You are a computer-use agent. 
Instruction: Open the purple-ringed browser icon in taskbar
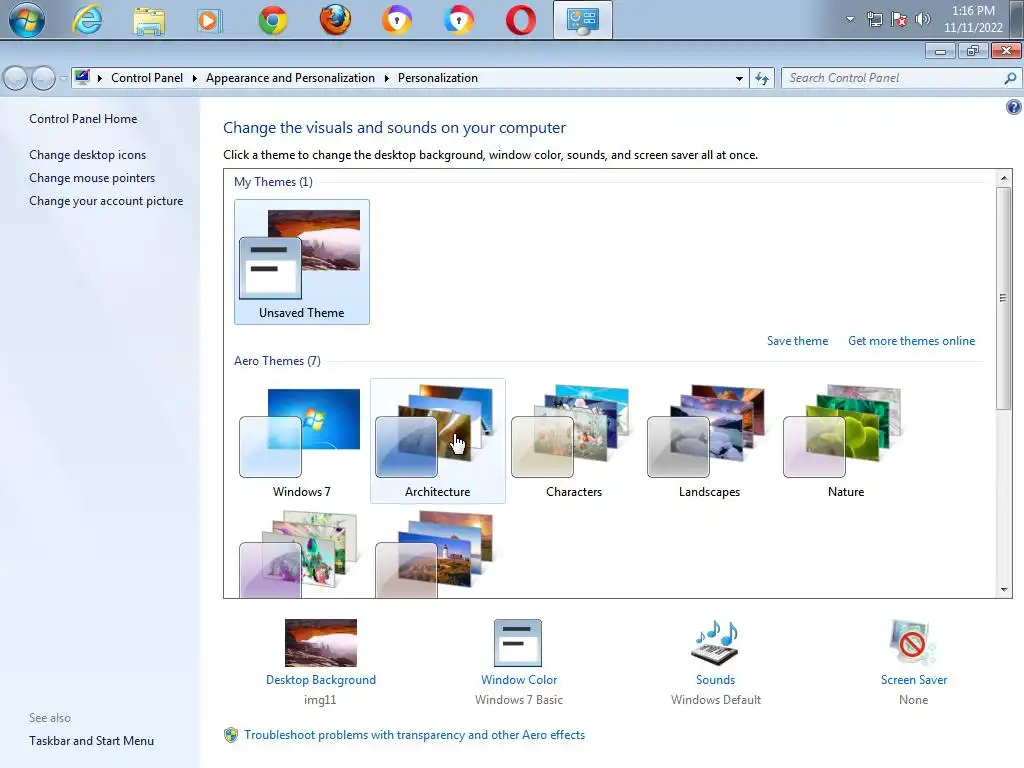397,20
